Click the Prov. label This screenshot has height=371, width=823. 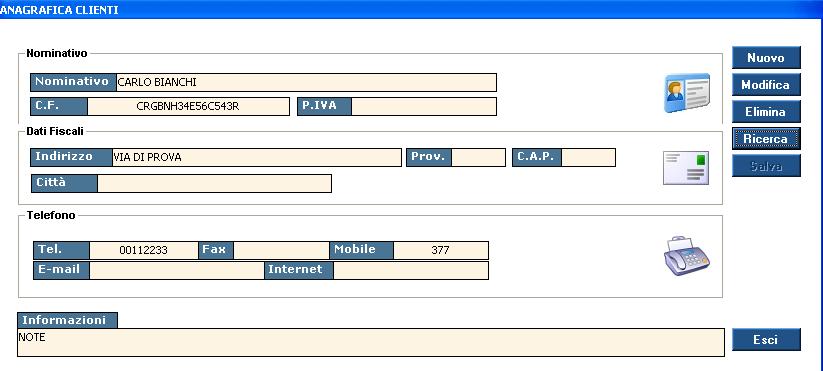coord(429,157)
